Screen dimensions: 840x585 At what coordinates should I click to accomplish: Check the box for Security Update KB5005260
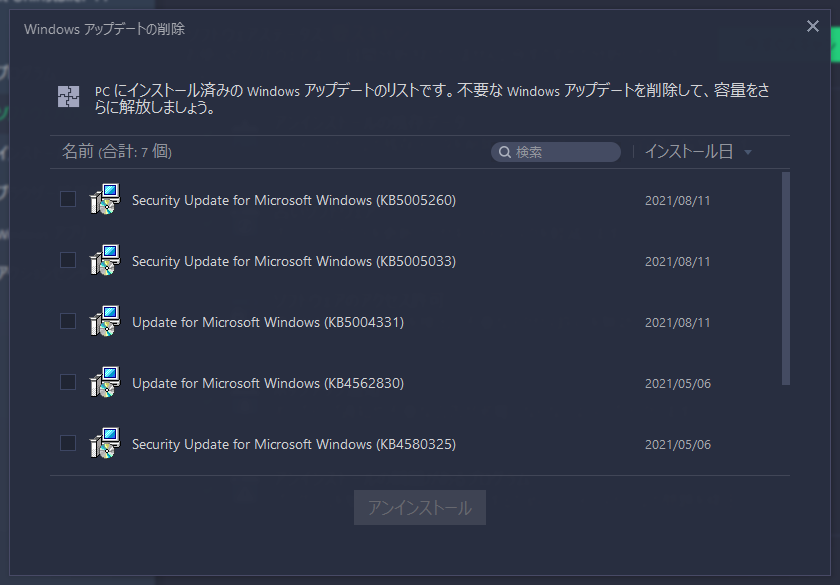pyautogui.click(x=68, y=199)
